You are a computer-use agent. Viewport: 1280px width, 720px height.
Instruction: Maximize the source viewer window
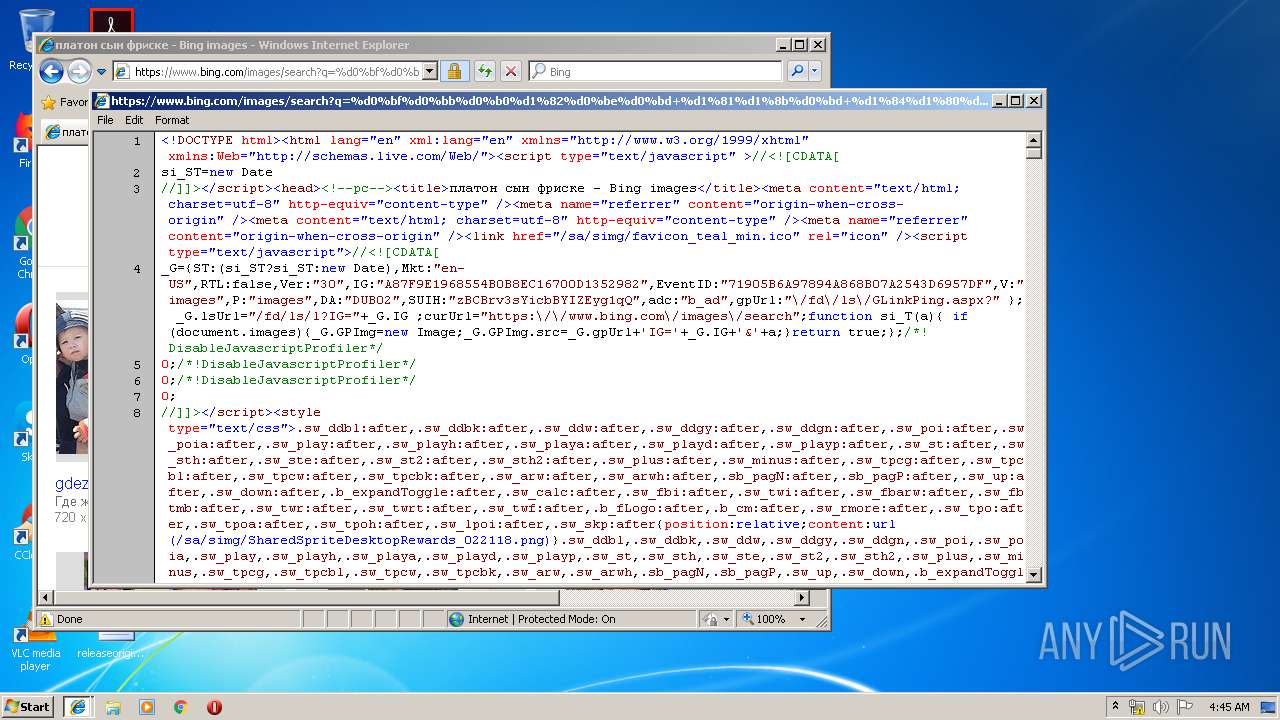click(x=1016, y=100)
